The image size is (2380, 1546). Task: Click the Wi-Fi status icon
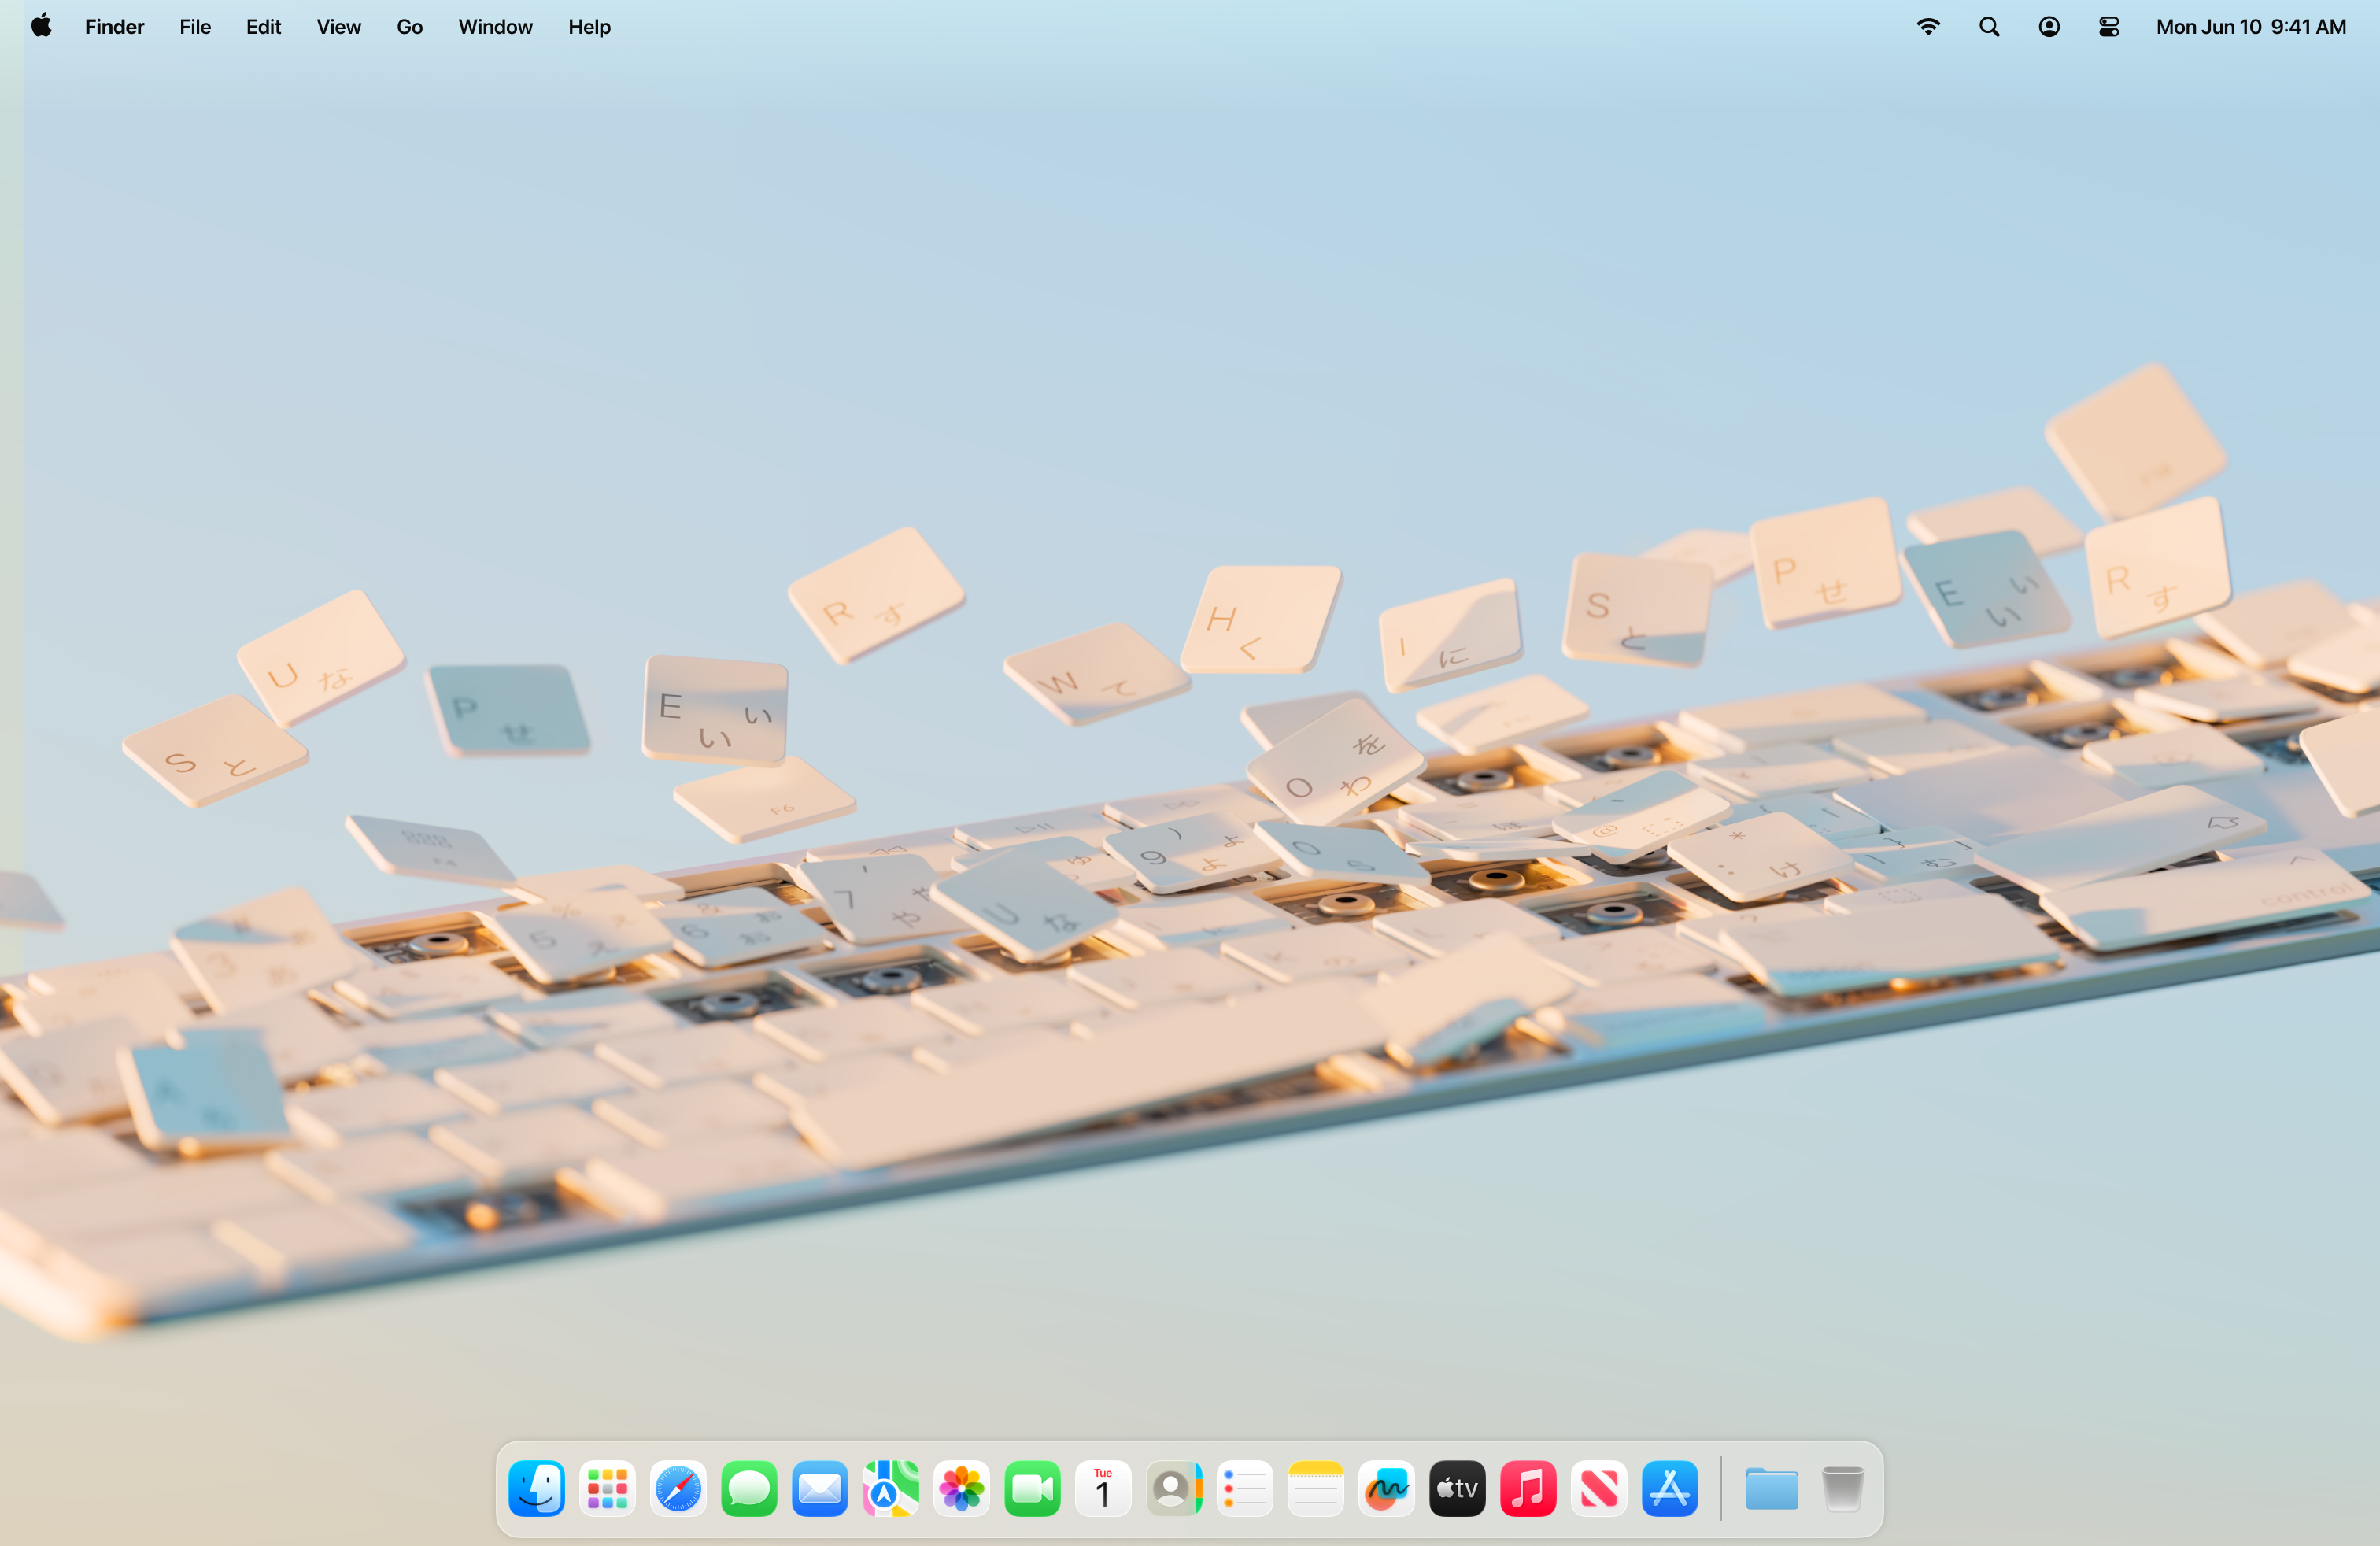click(x=1928, y=27)
